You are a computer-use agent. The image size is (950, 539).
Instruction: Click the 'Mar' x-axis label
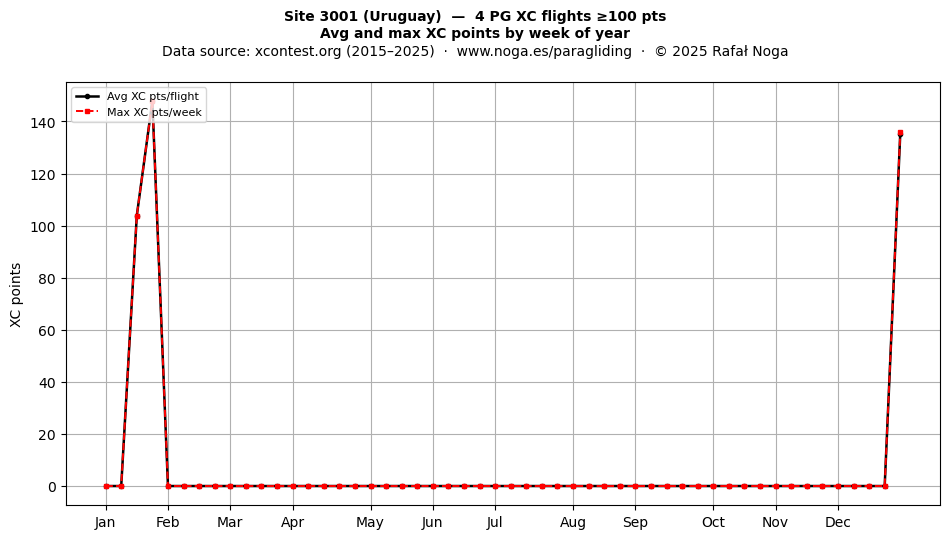tap(230, 522)
